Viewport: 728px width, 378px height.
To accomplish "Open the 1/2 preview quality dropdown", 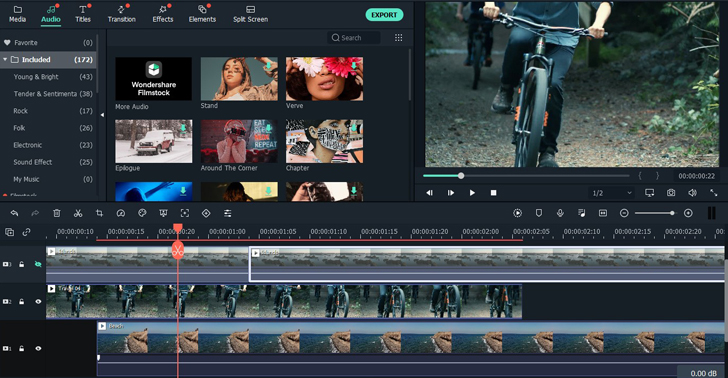I will pyautogui.click(x=611, y=193).
